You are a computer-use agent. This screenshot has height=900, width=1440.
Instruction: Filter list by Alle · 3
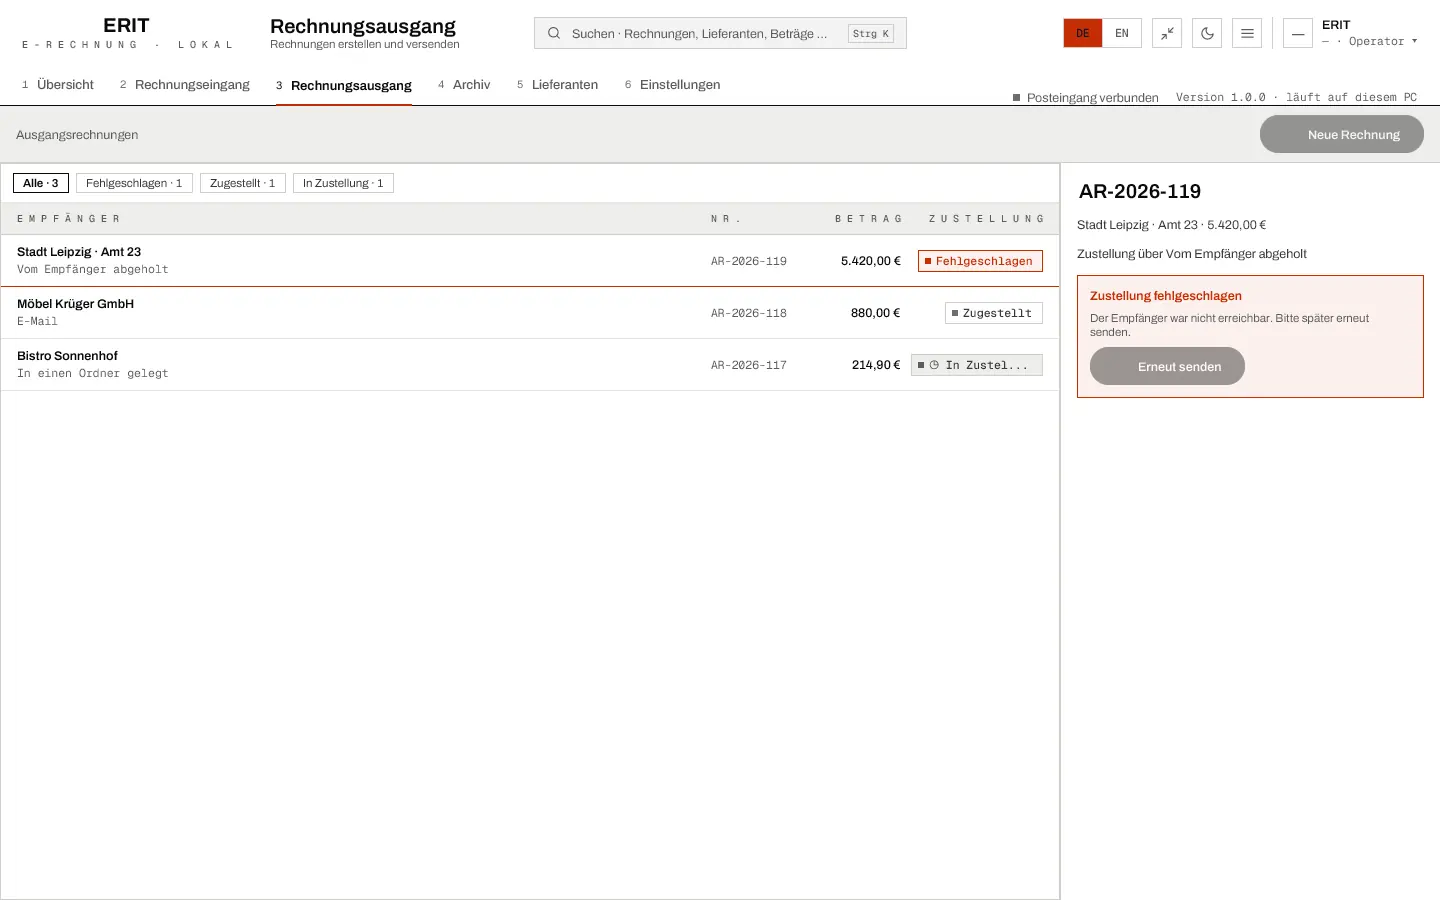coord(41,183)
